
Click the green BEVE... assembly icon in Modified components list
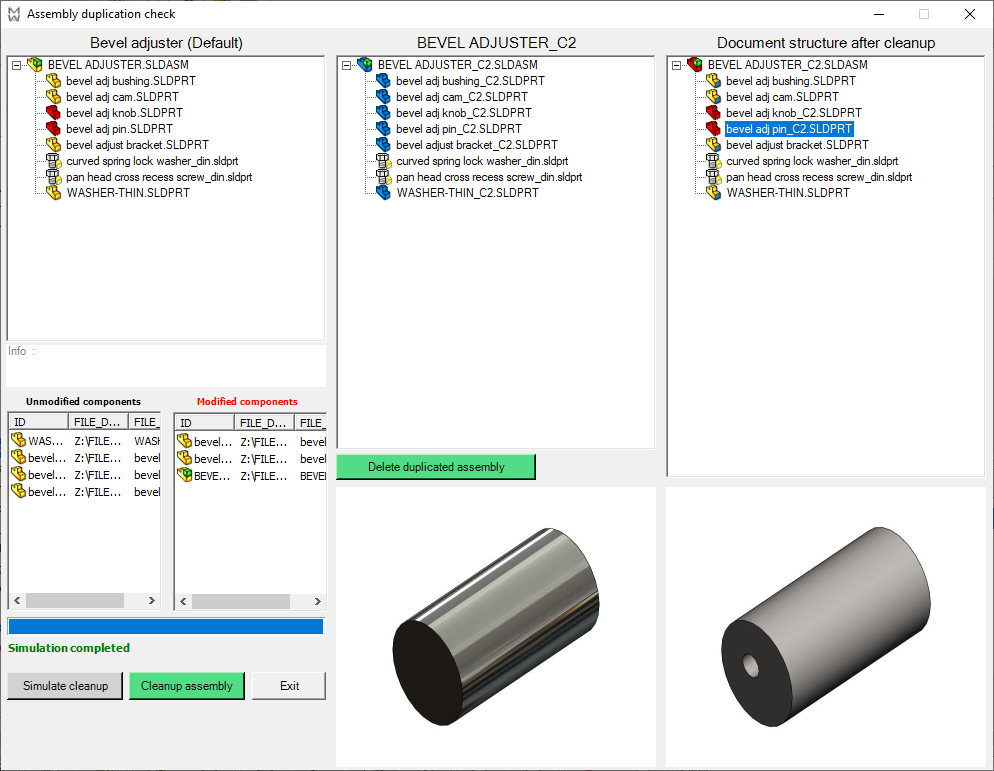point(184,475)
